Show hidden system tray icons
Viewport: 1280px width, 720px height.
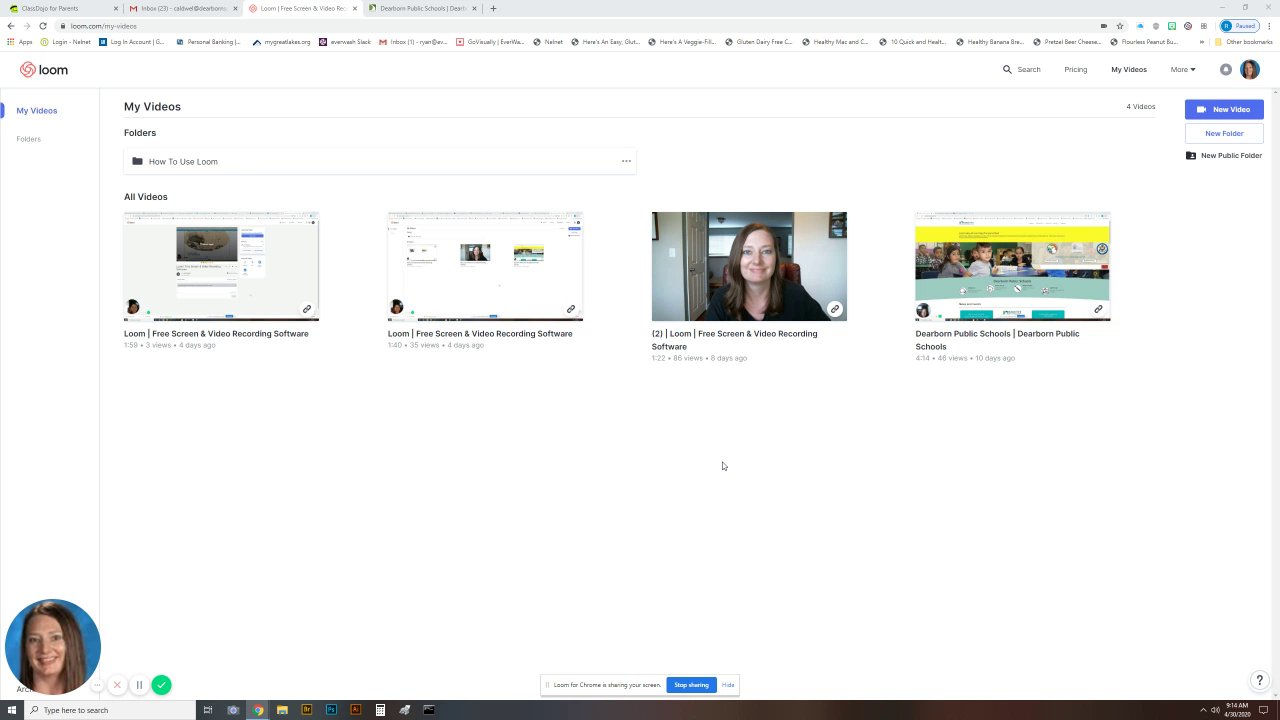[x=1203, y=710]
